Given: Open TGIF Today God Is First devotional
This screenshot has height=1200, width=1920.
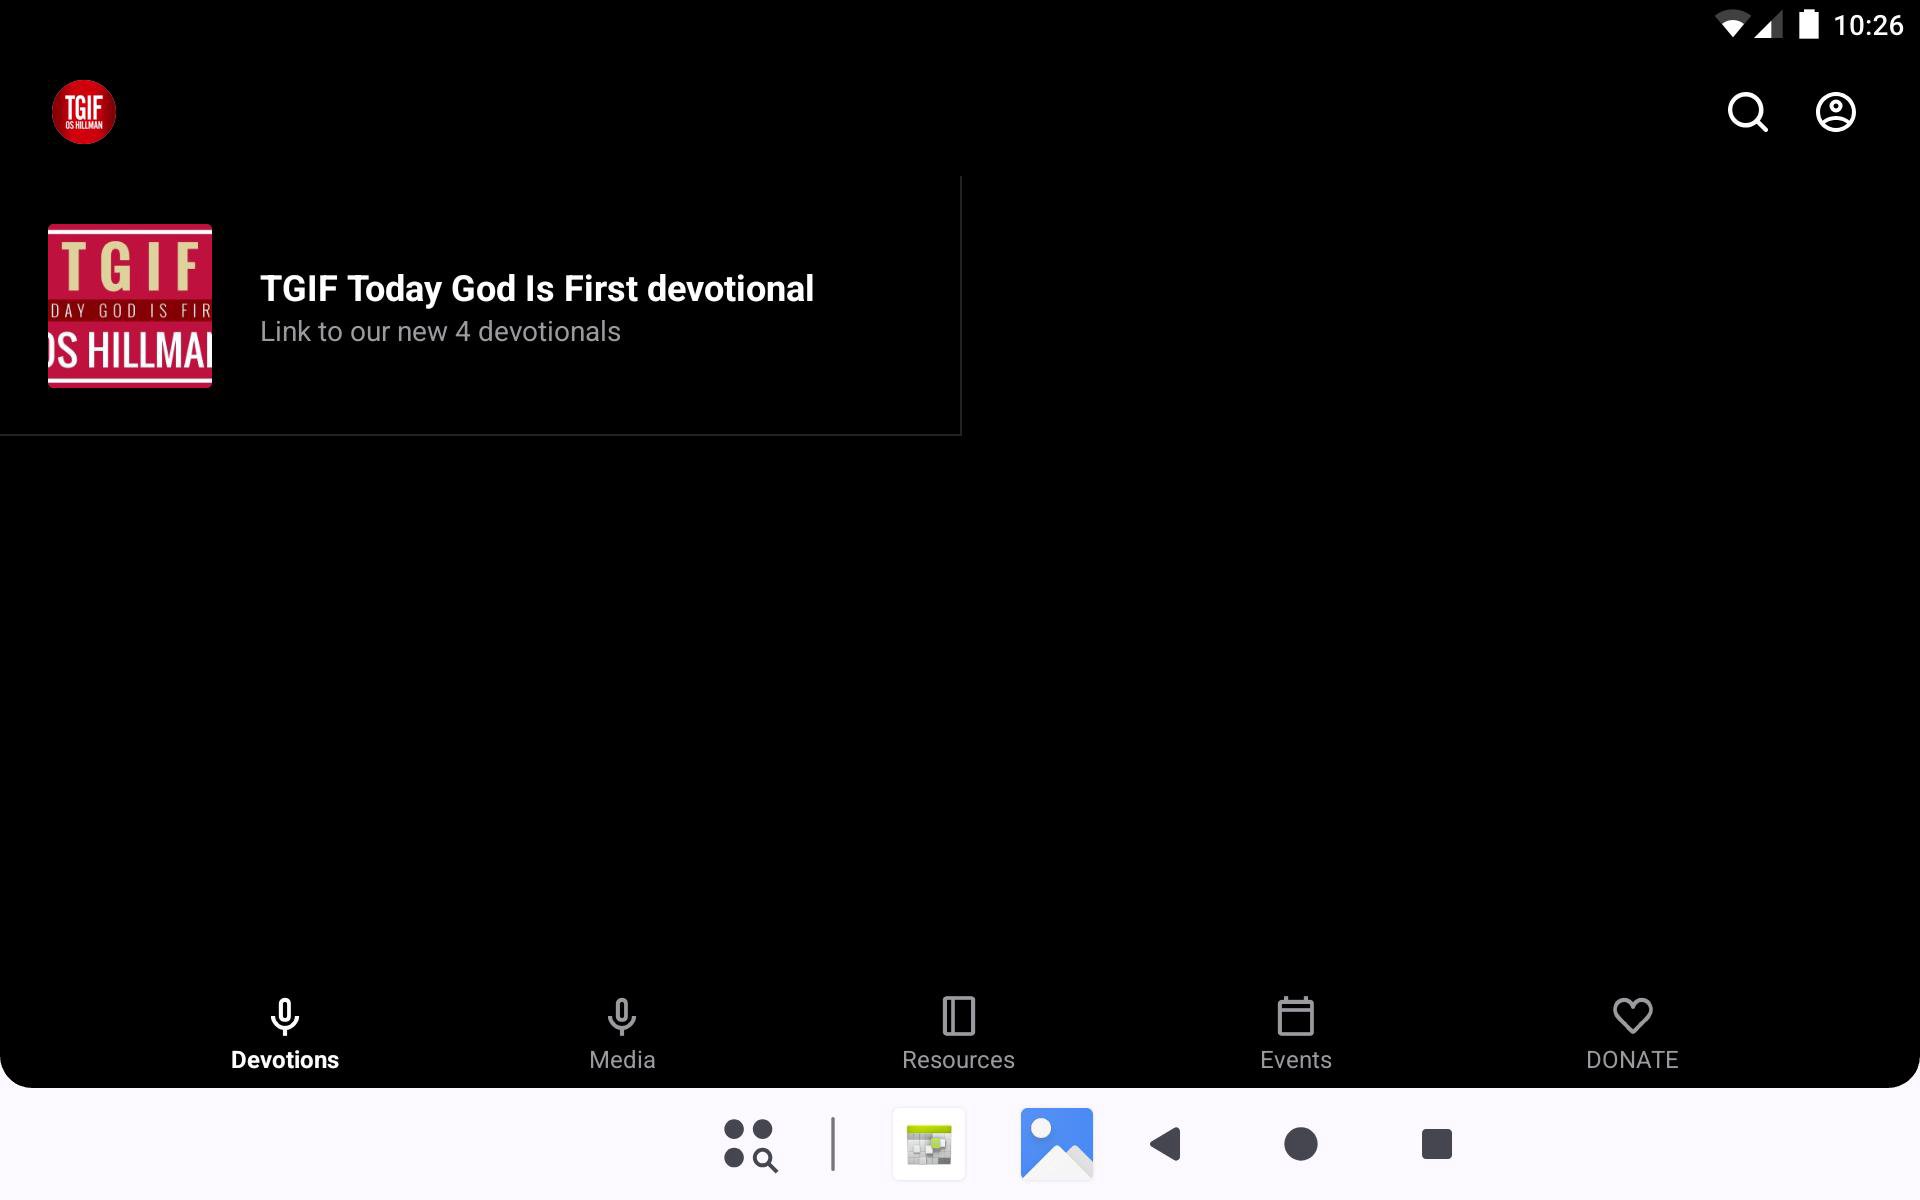Looking at the screenshot, I should coord(537,289).
